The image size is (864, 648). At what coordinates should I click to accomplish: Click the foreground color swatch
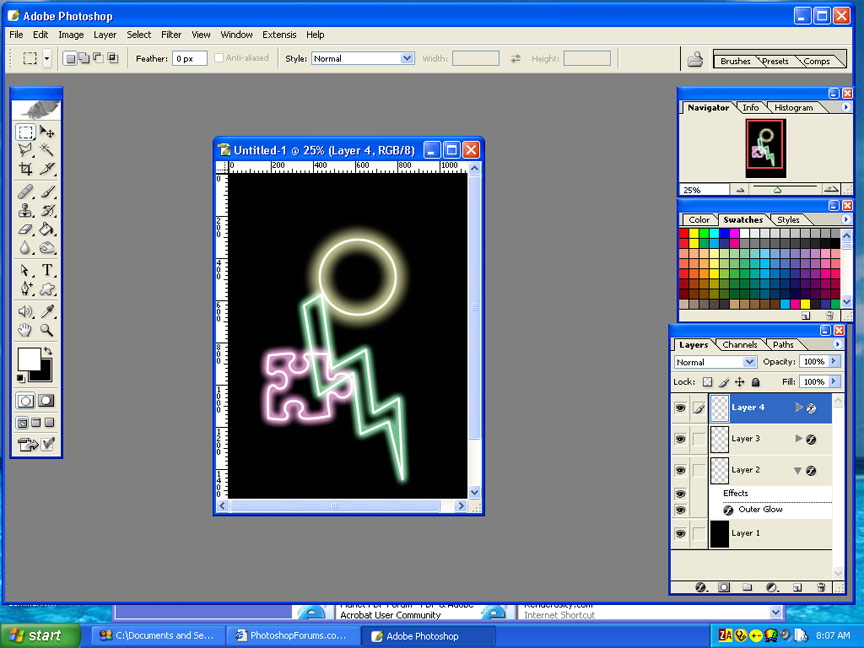click(27, 357)
